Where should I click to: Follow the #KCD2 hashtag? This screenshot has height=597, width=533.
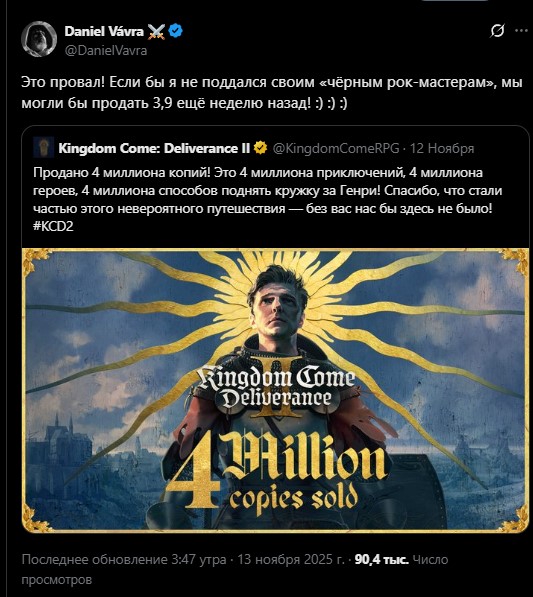(53, 227)
